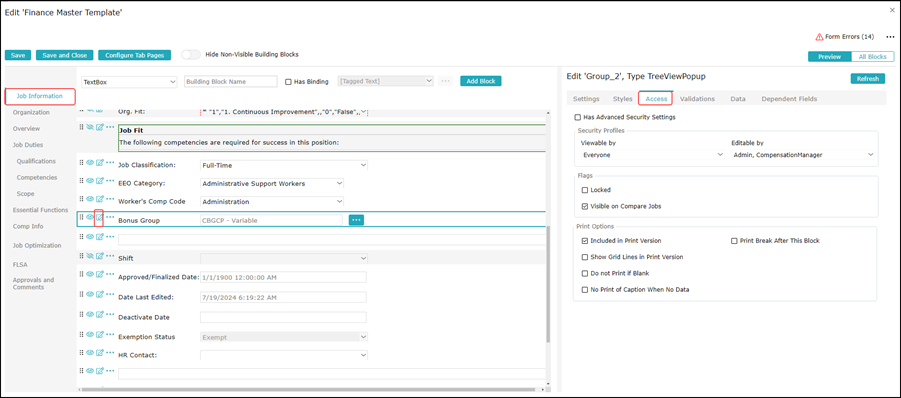
Task: Click the Save button
Action: point(18,55)
